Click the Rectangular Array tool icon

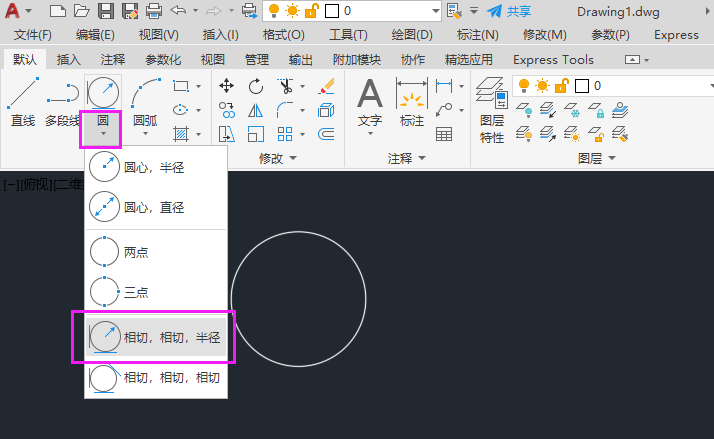[x=285, y=134]
